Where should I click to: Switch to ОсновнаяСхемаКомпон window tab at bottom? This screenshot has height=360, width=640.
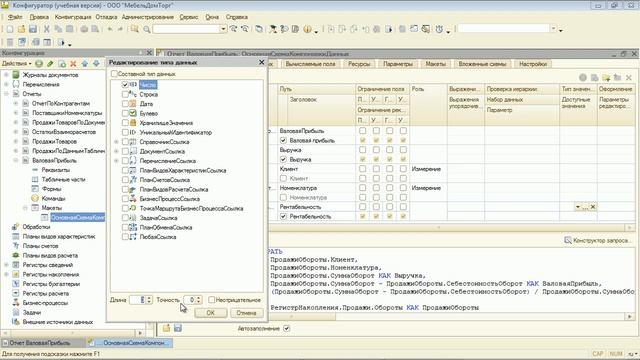point(130,343)
